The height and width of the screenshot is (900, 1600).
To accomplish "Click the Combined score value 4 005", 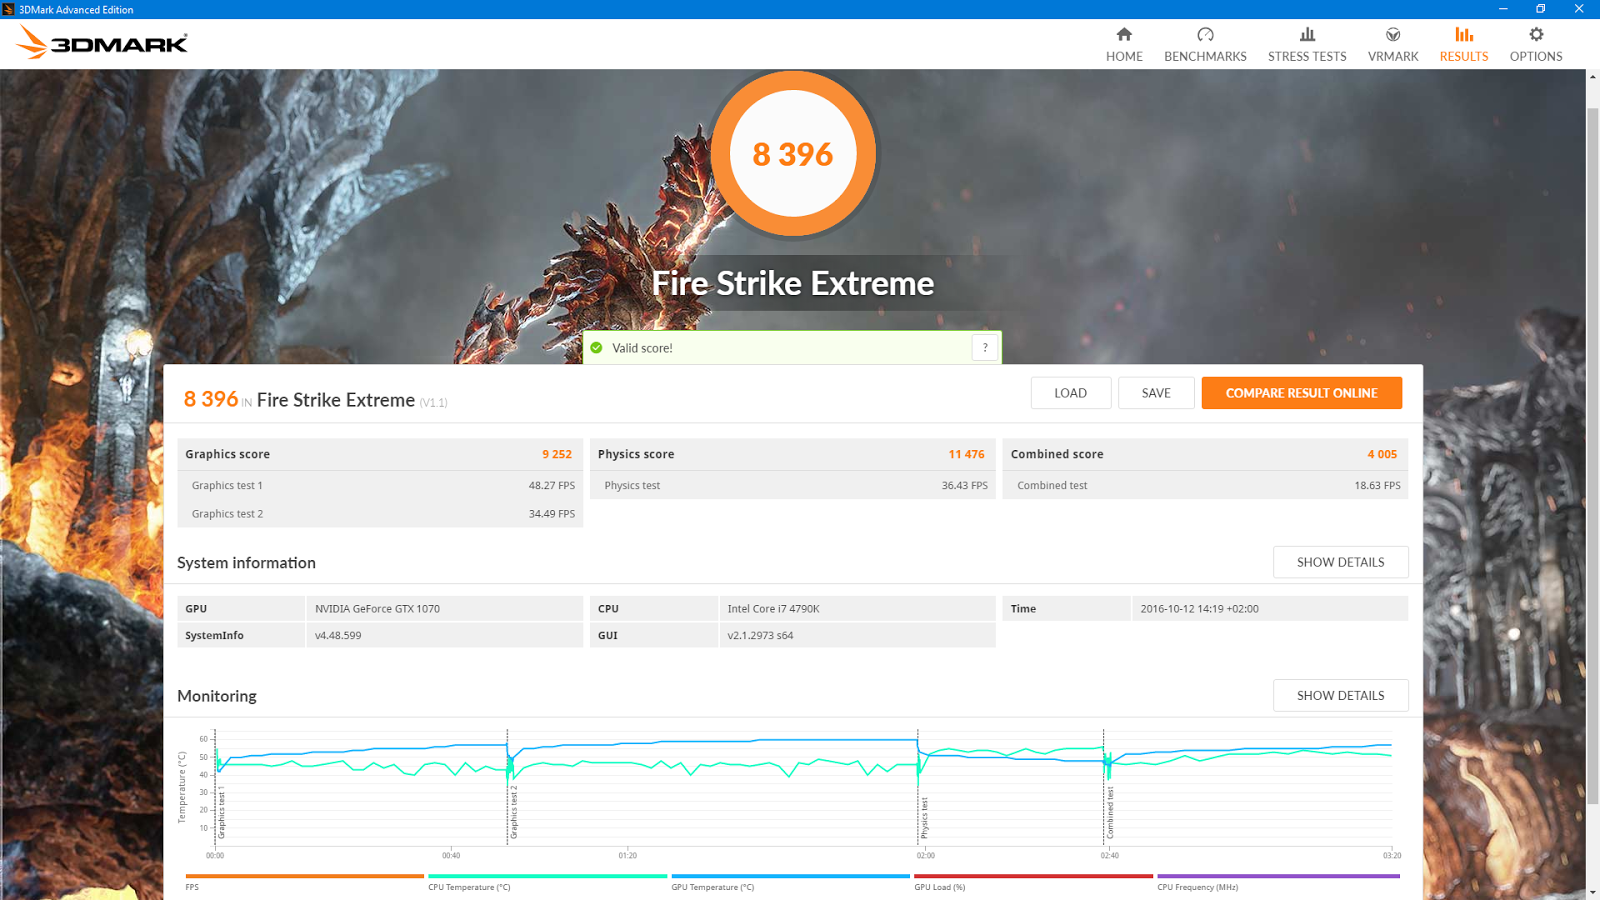I will click(1382, 454).
